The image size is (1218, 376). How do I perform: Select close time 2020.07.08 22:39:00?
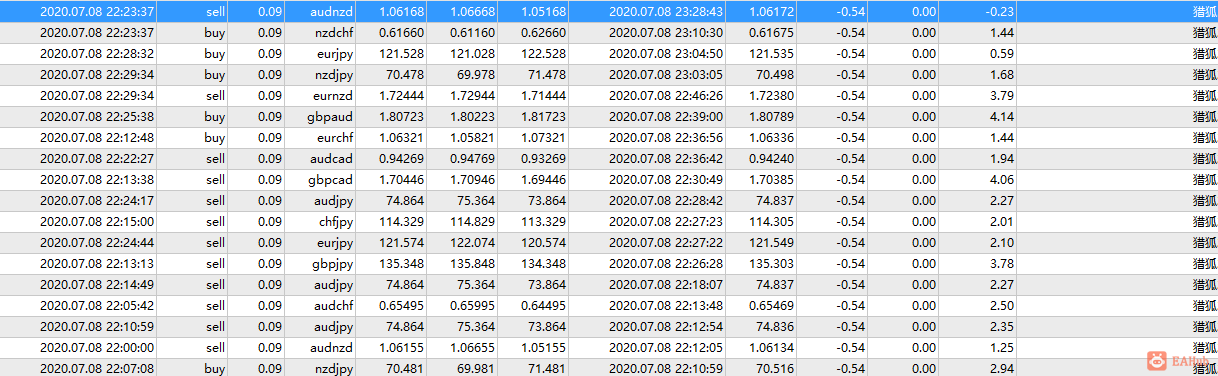[666, 117]
